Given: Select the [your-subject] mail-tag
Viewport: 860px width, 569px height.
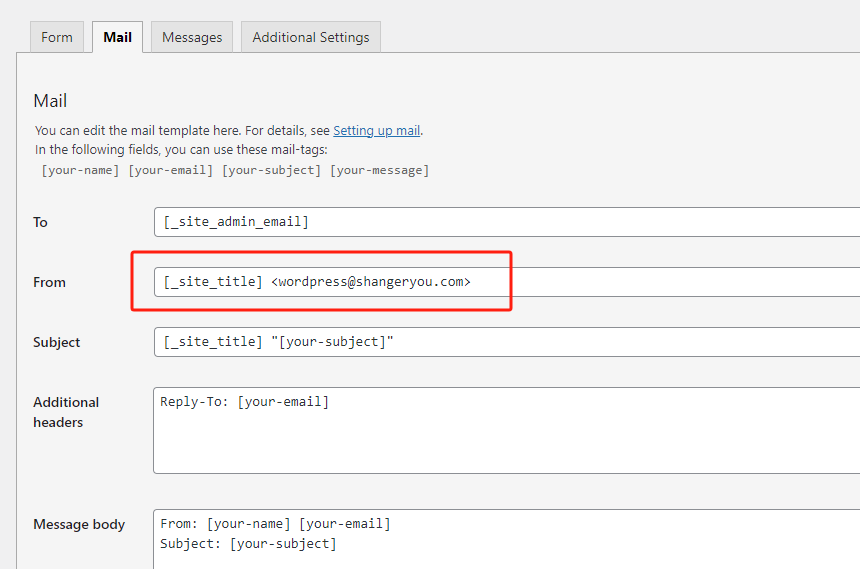Looking at the screenshot, I should pyautogui.click(x=271, y=170).
